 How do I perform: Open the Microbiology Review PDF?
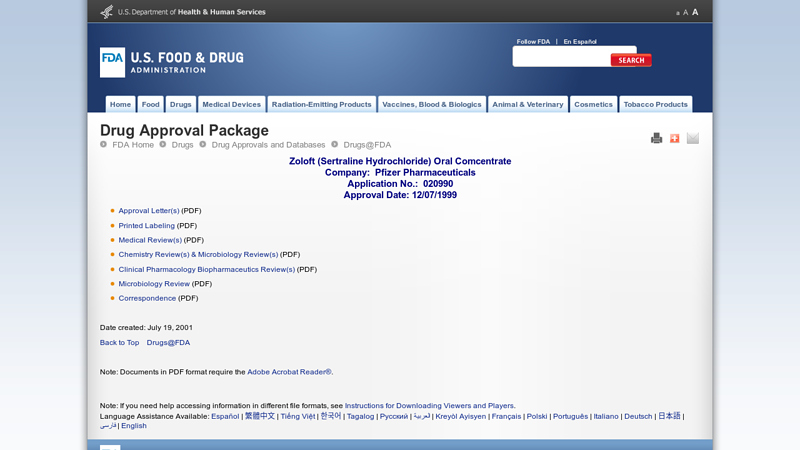coord(154,284)
